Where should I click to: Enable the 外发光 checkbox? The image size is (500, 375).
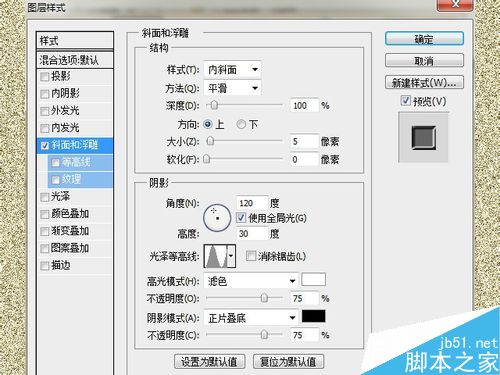coord(44,111)
